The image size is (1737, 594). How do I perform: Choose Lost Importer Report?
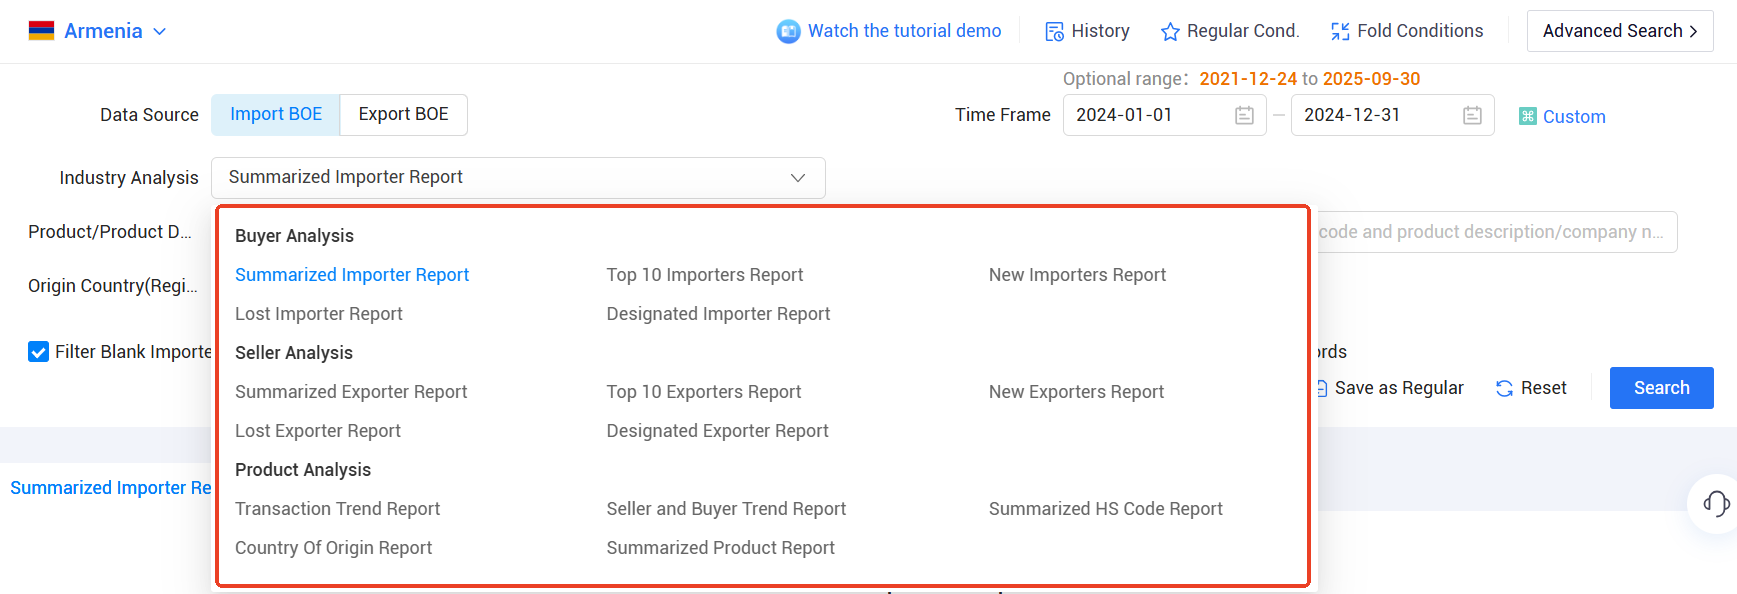pyautogui.click(x=319, y=314)
